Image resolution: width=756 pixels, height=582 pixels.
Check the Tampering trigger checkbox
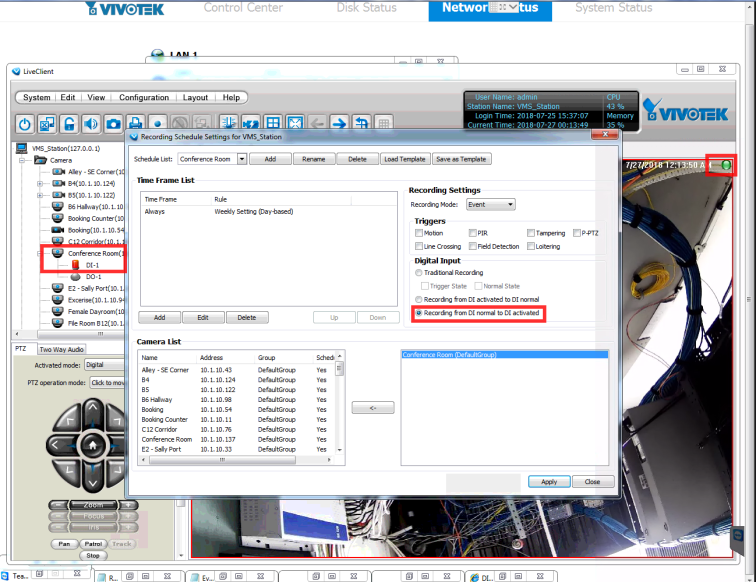pyautogui.click(x=530, y=233)
